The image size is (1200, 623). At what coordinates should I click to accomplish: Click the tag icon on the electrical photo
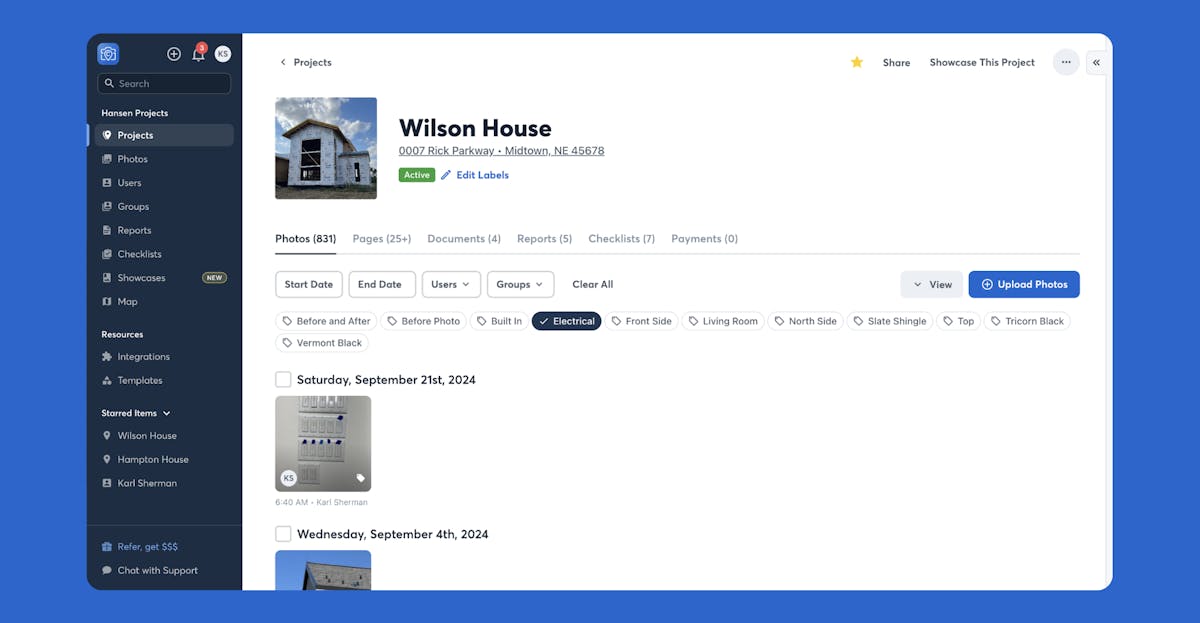point(361,478)
